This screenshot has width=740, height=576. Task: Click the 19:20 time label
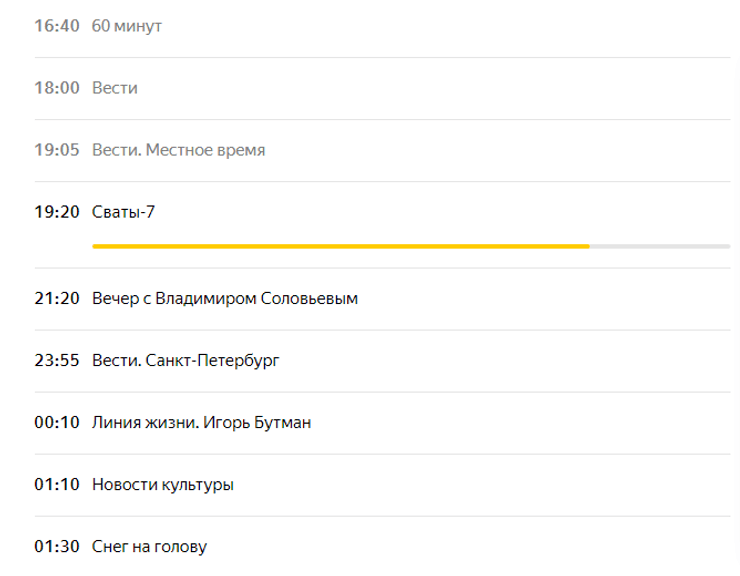pos(56,212)
